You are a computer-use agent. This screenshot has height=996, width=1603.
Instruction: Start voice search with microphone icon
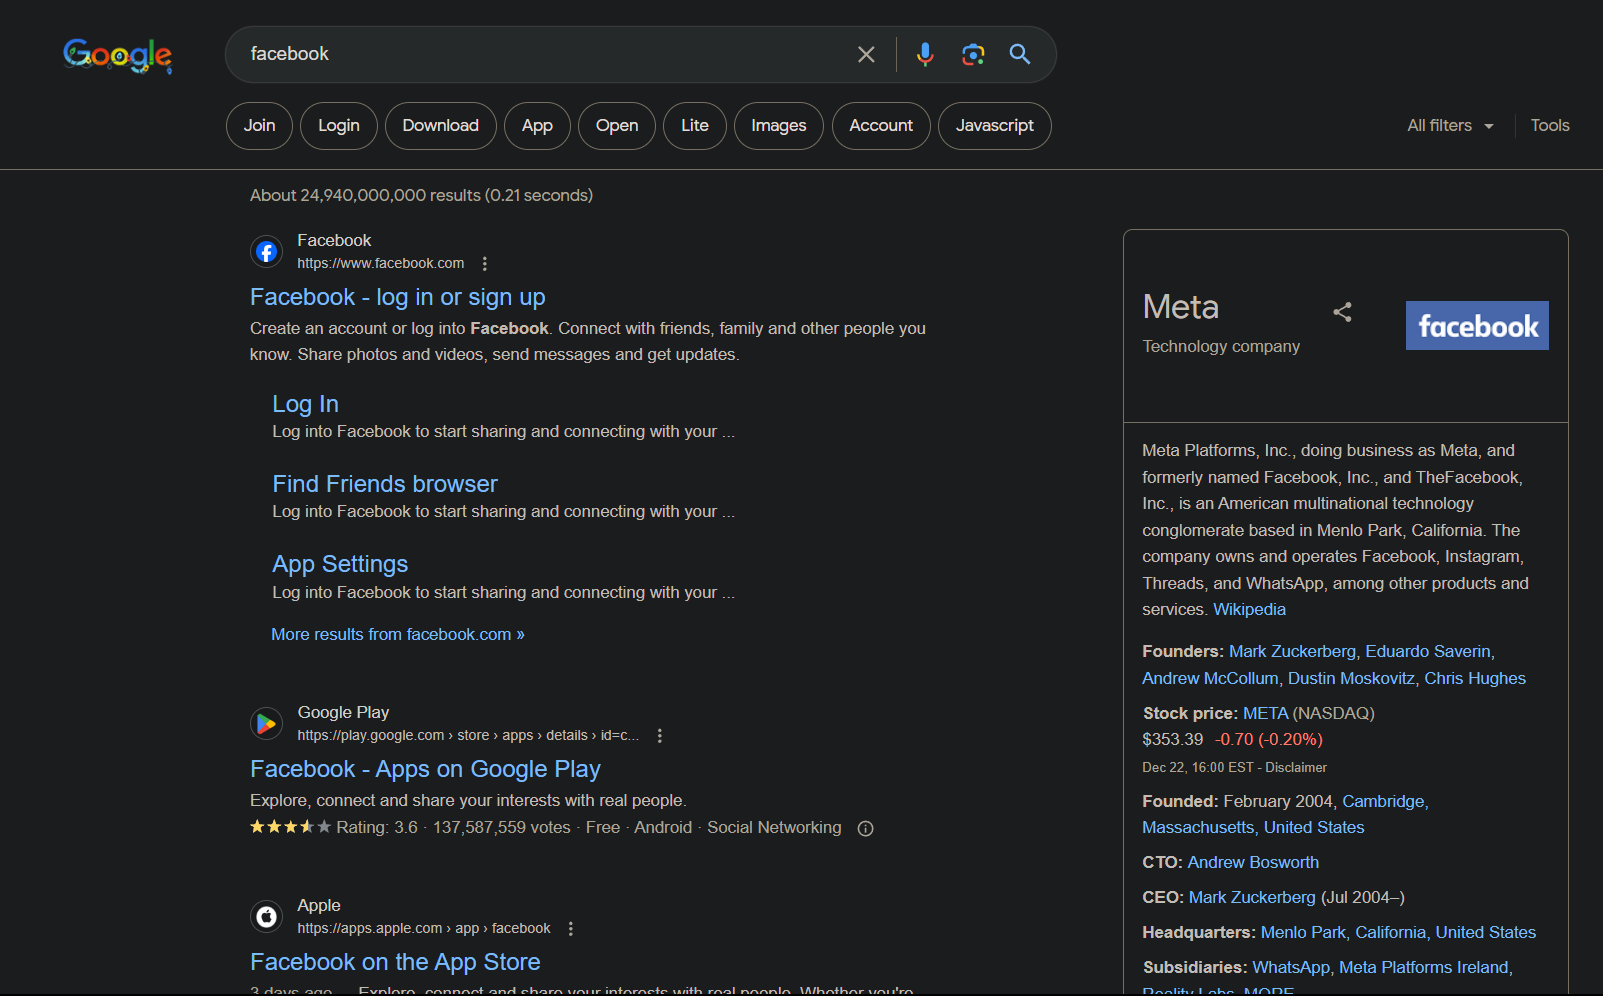click(x=925, y=54)
